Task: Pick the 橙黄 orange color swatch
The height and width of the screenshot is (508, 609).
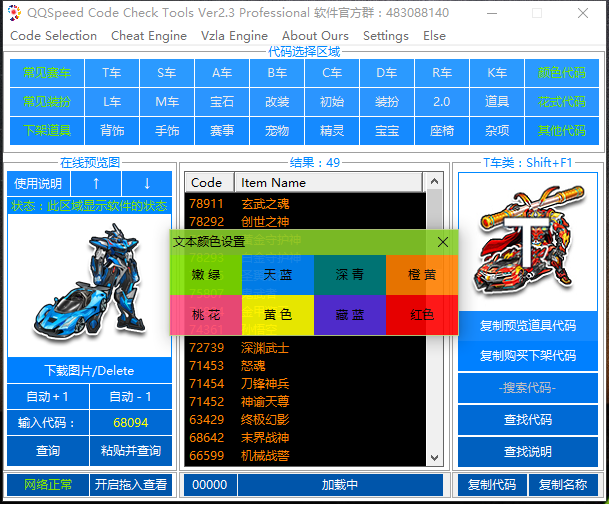Action: point(422,275)
